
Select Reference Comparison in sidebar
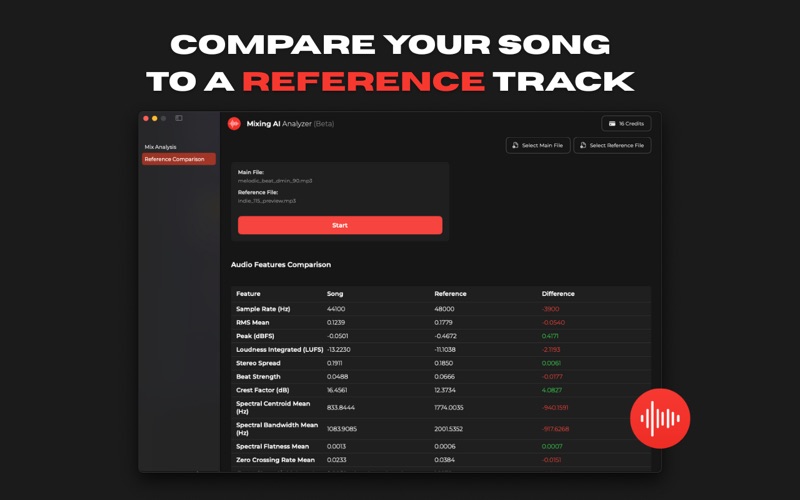pyautogui.click(x=179, y=159)
